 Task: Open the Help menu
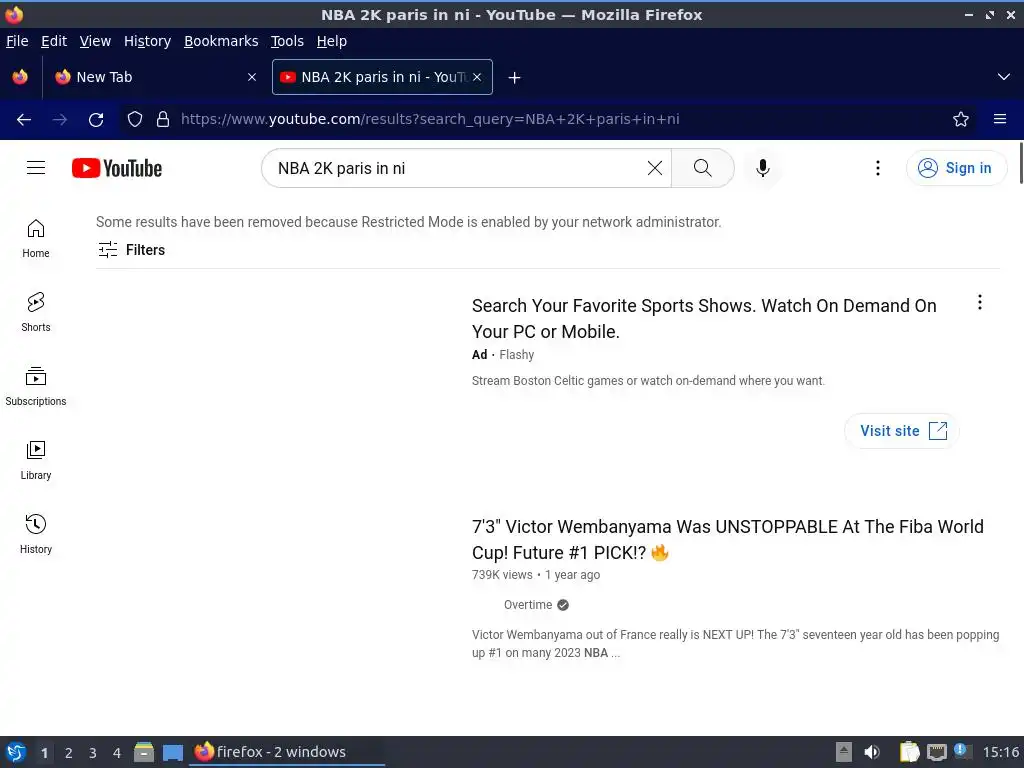tap(332, 41)
